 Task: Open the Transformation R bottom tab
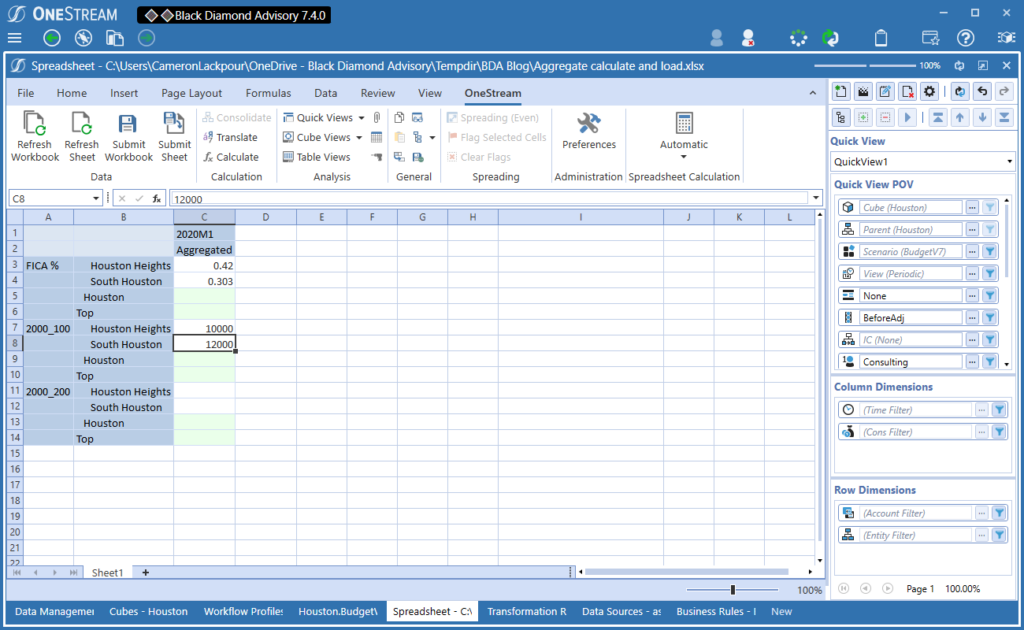(526, 612)
